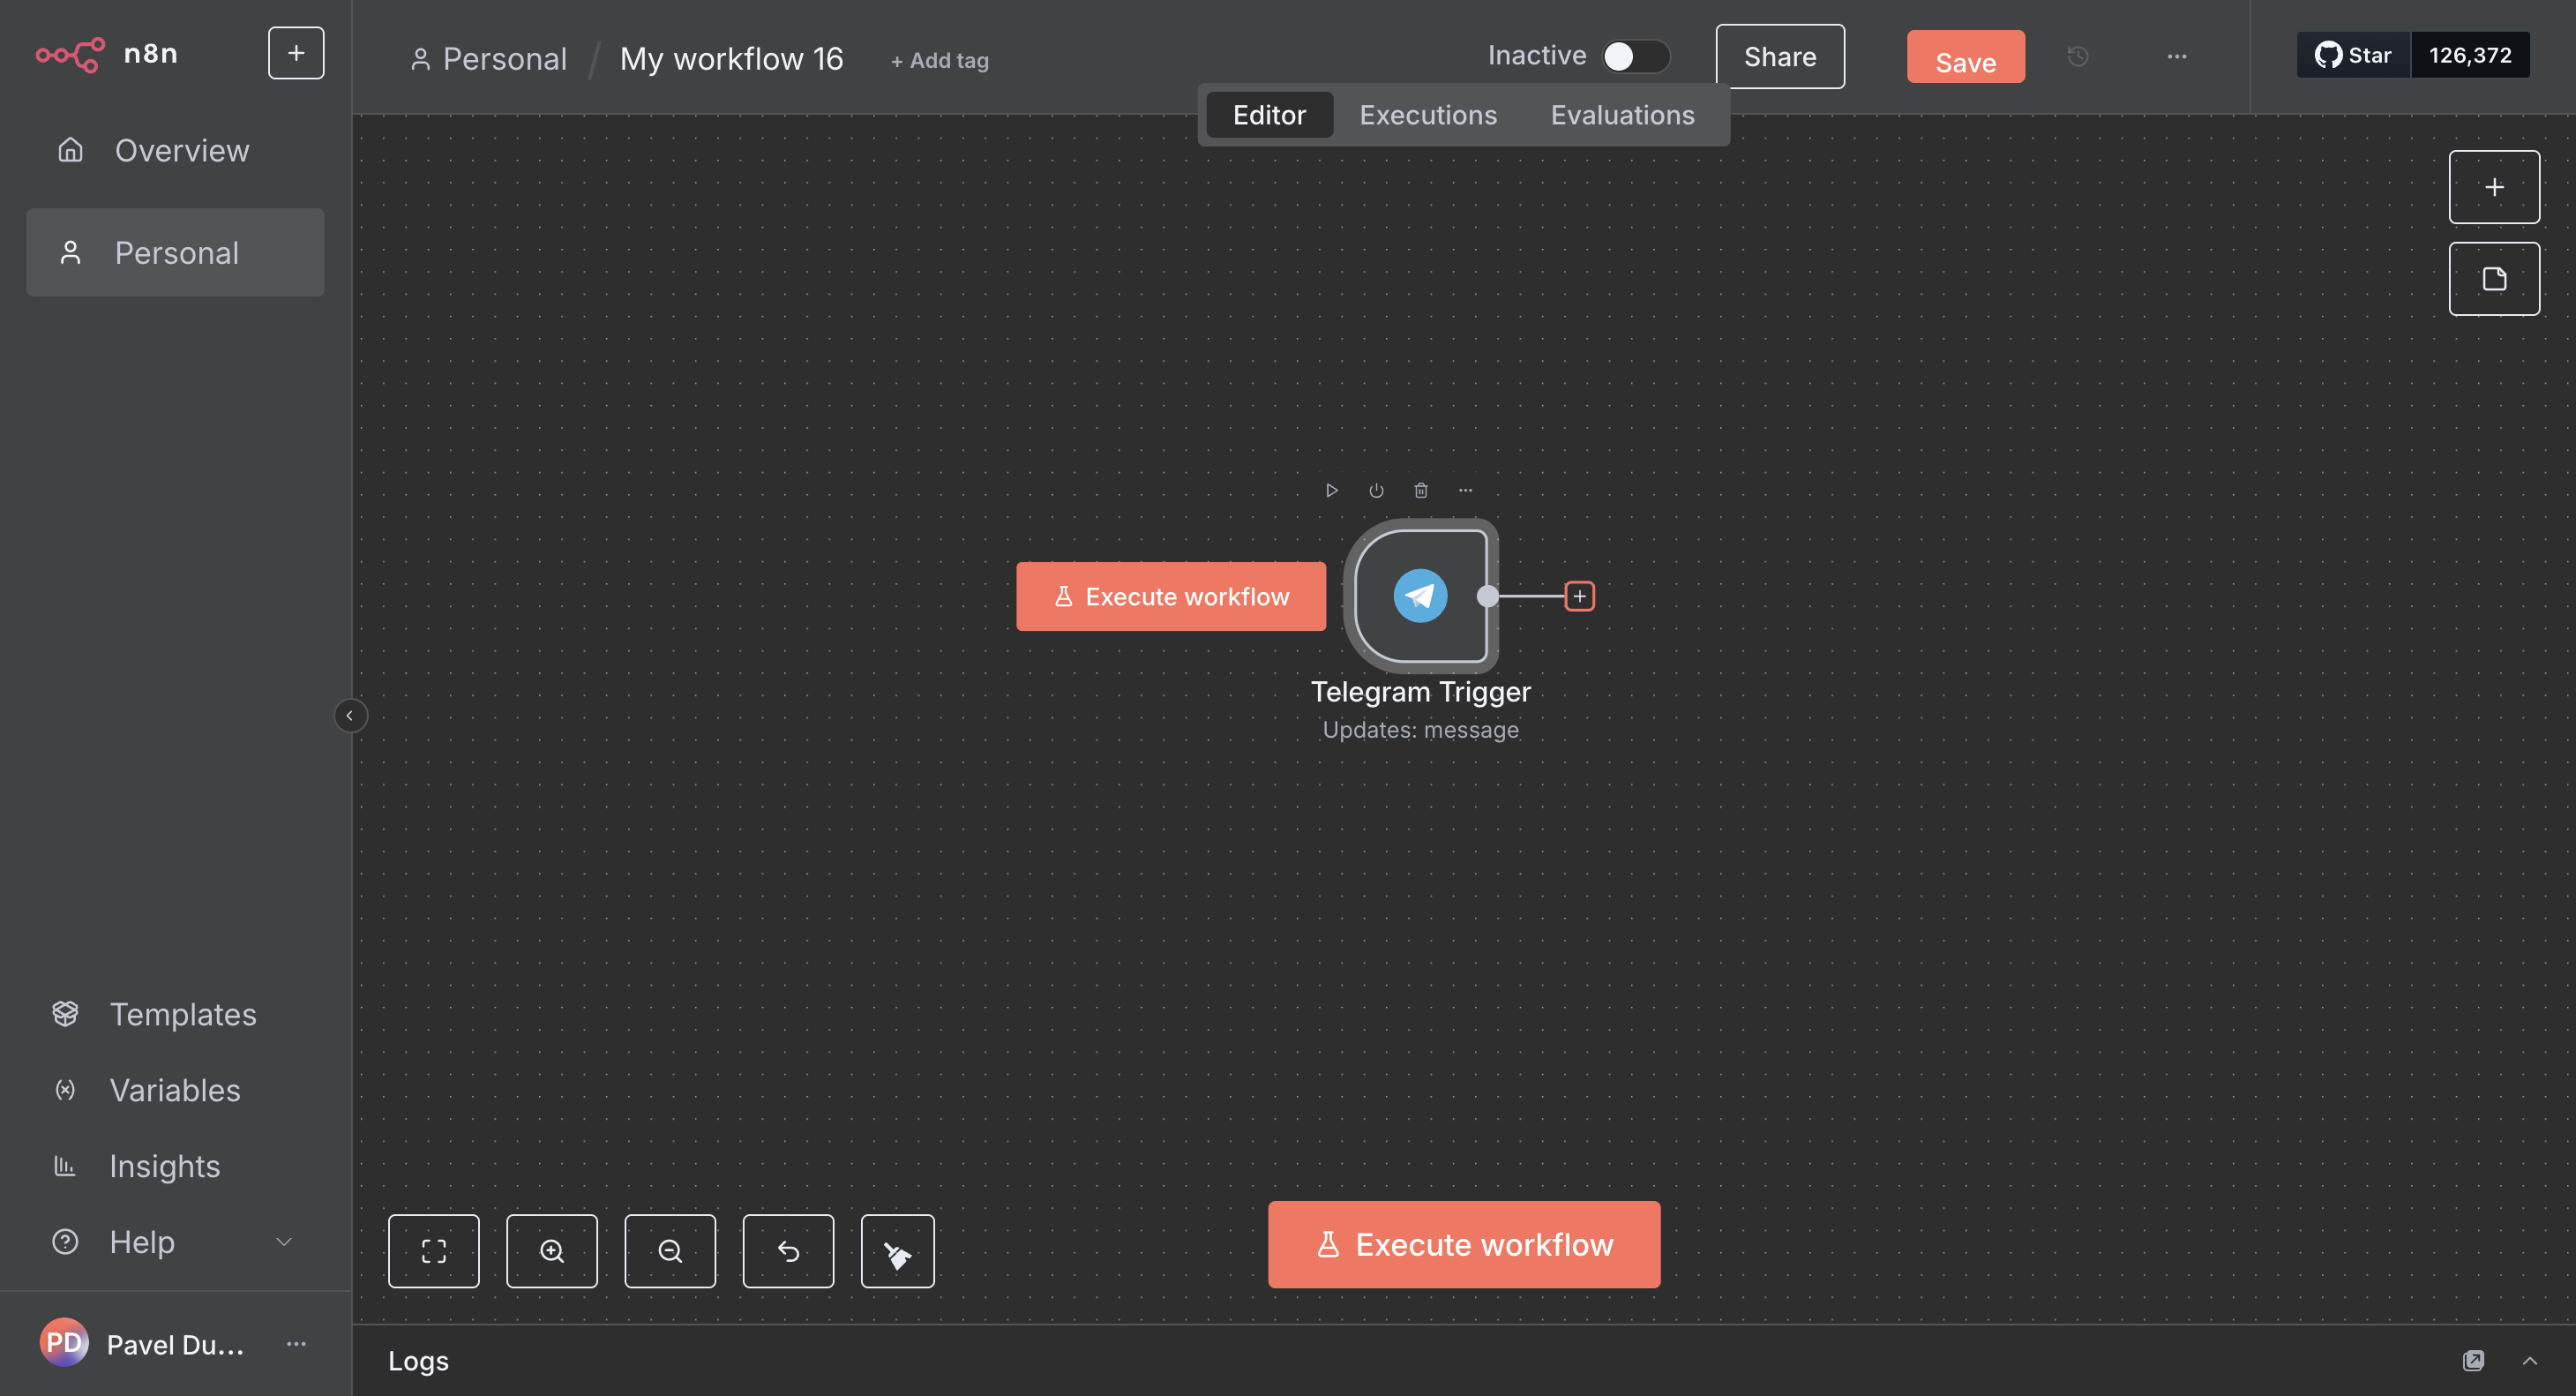Open the add node plus panel button
The width and height of the screenshot is (2576, 1396).
(2493, 187)
